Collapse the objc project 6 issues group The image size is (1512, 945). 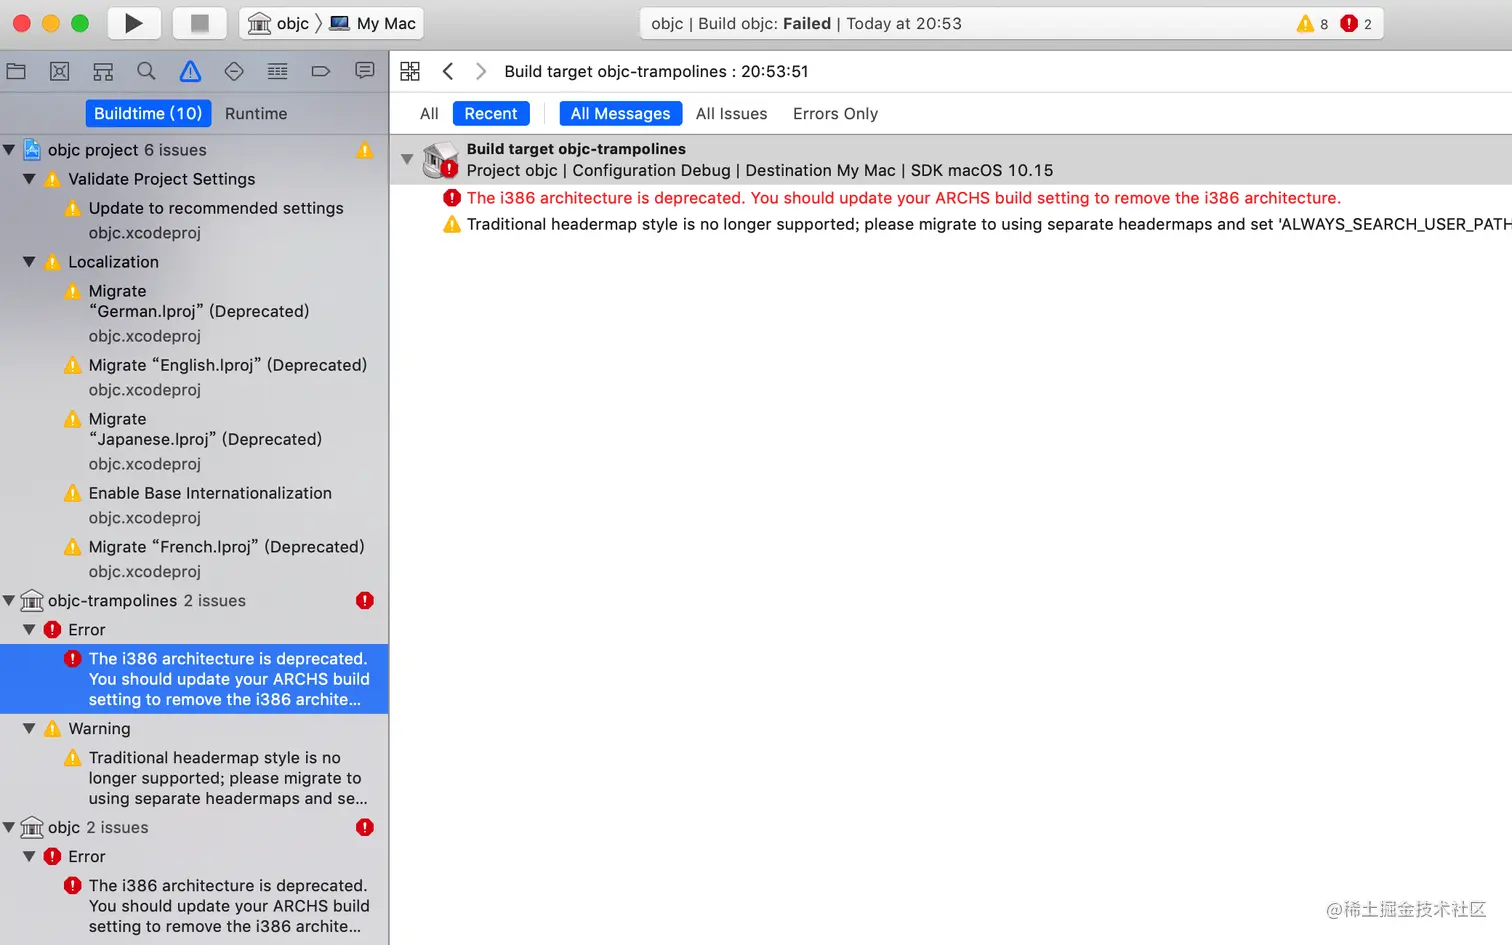pyautogui.click(x=9, y=150)
